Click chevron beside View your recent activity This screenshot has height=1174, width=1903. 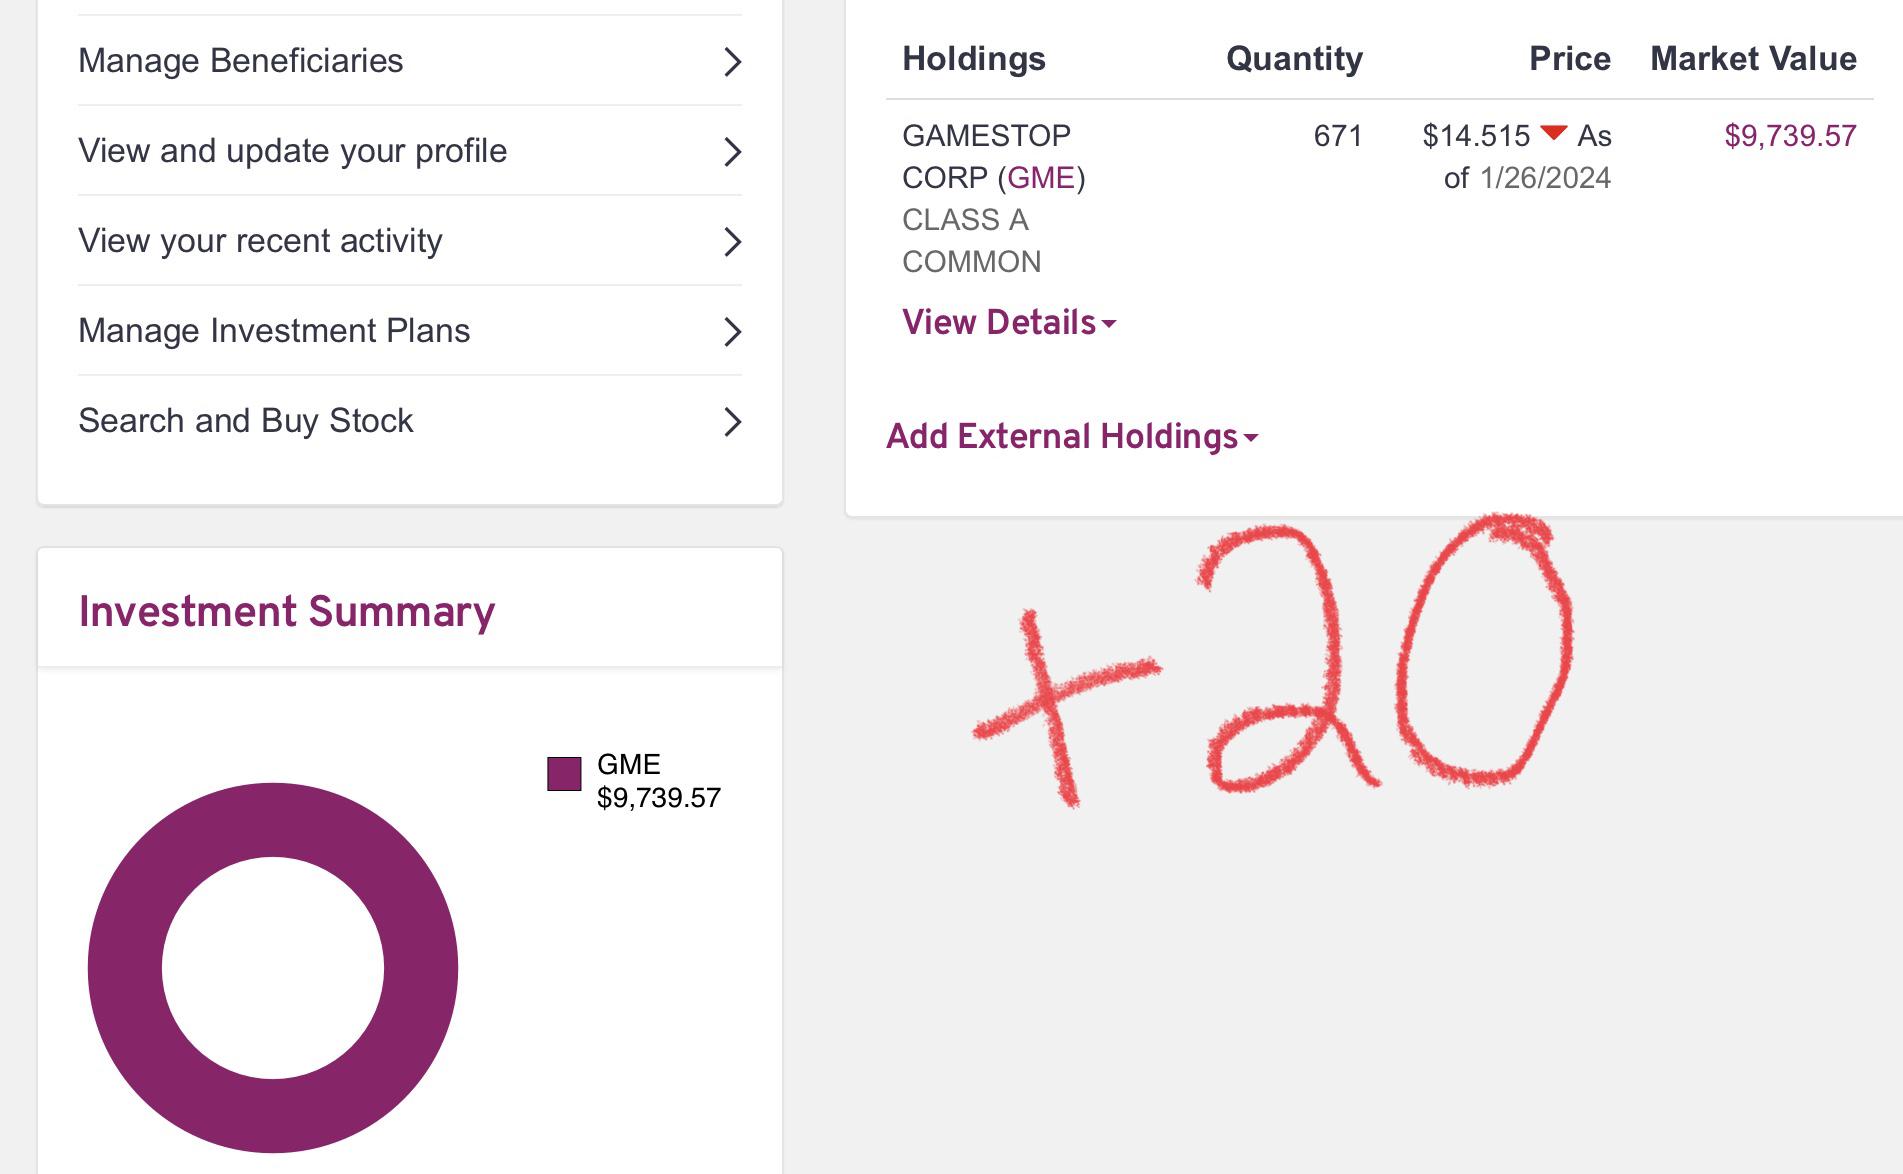(732, 242)
